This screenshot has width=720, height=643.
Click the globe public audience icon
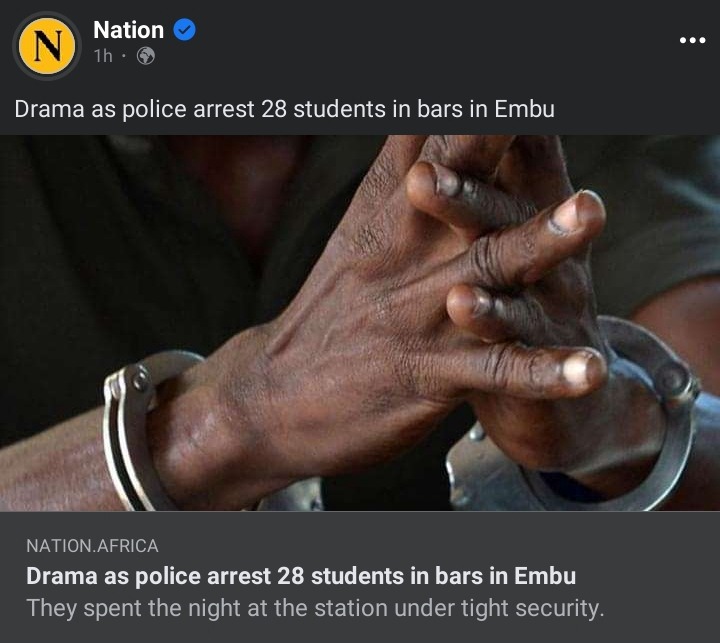click(146, 56)
